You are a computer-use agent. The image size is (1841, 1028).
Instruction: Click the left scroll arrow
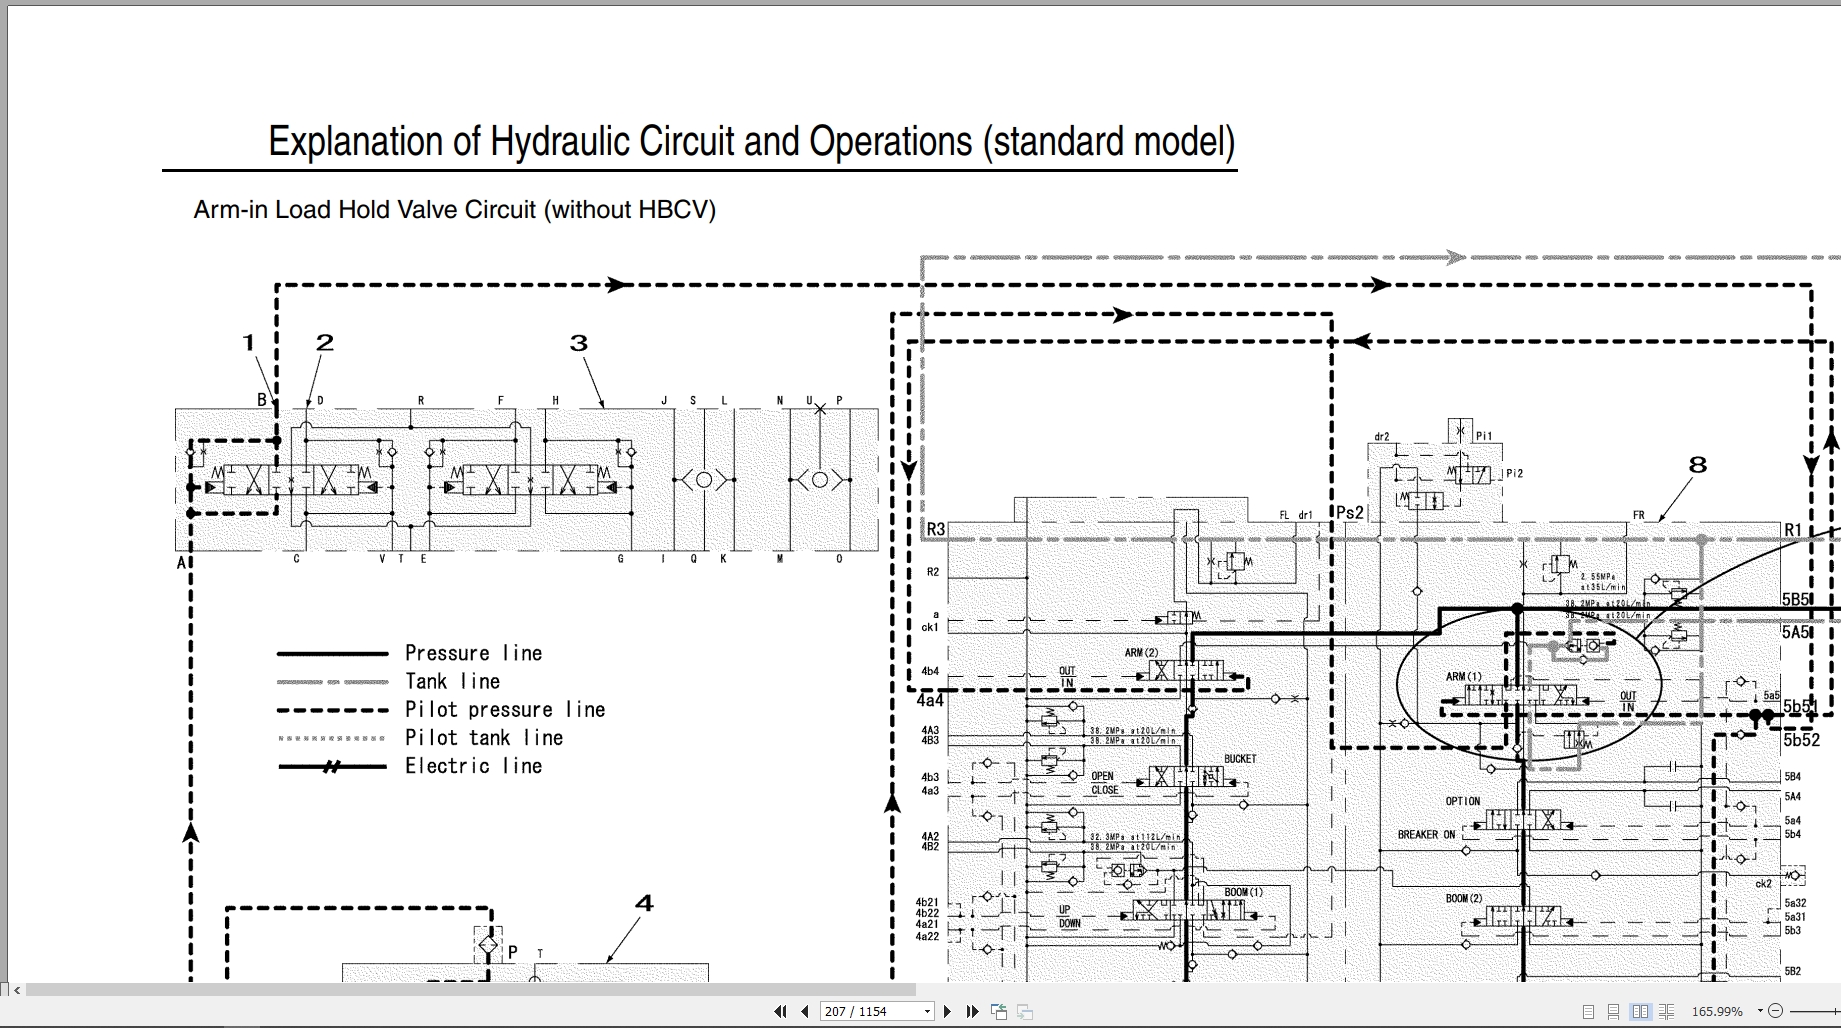point(16,990)
